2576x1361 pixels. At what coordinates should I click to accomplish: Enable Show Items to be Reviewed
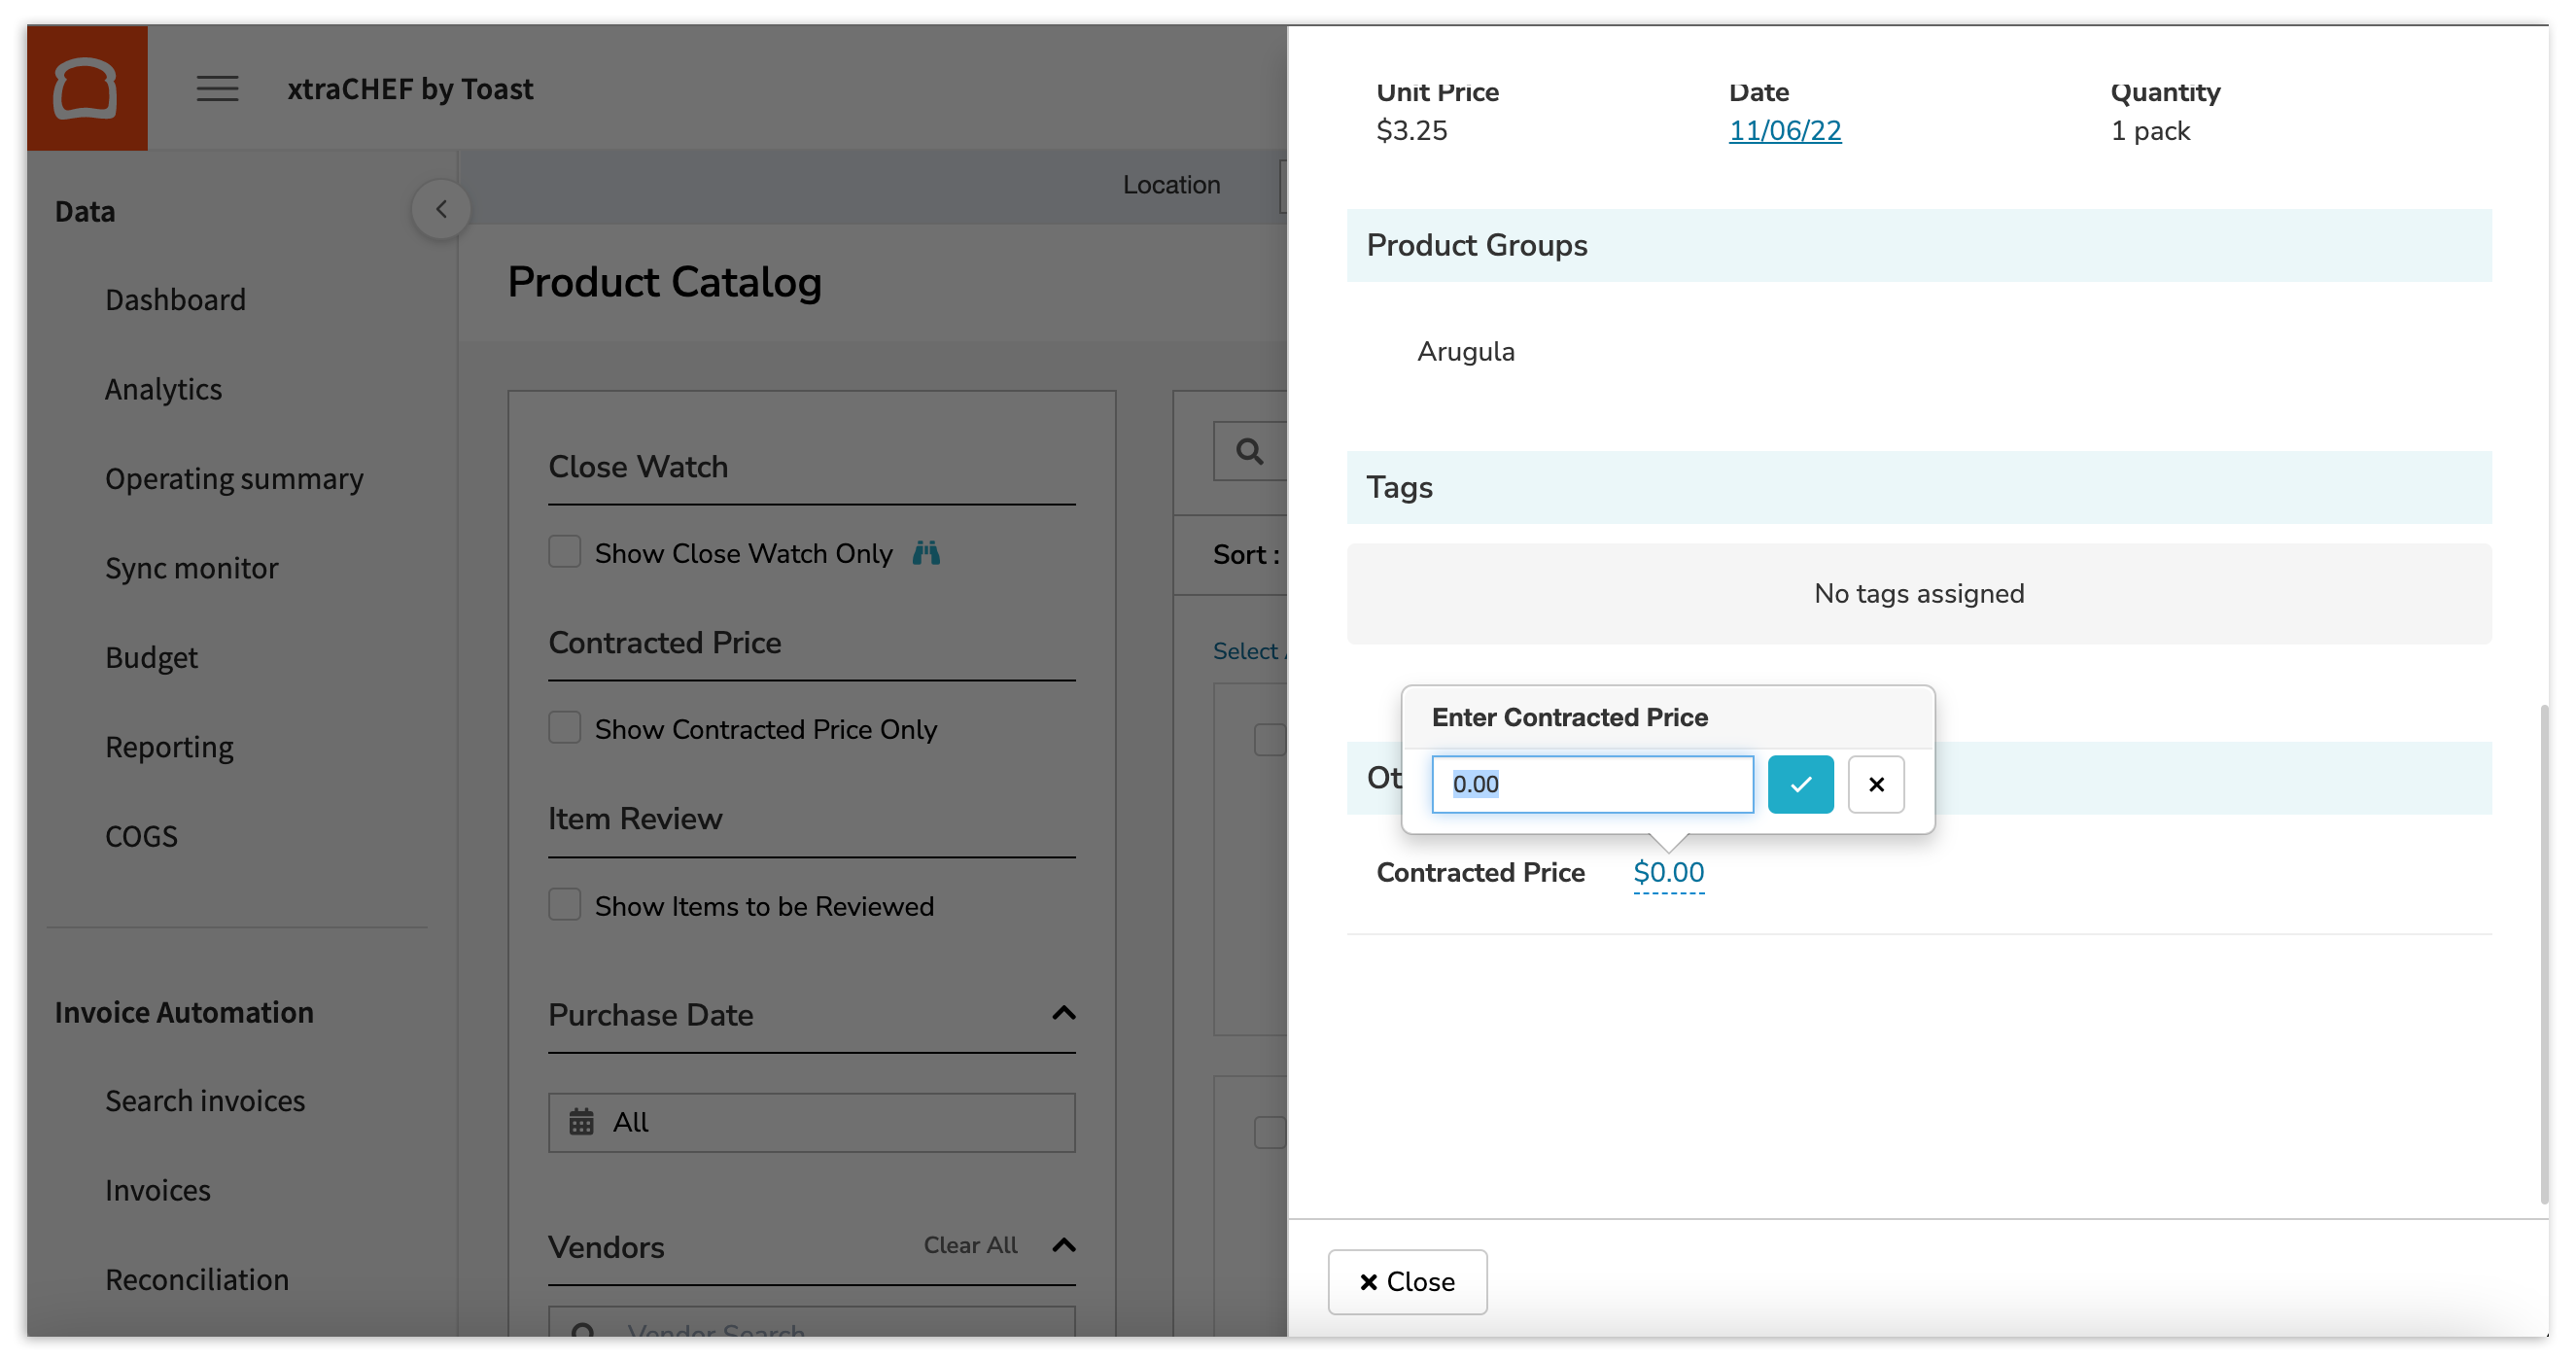[564, 903]
